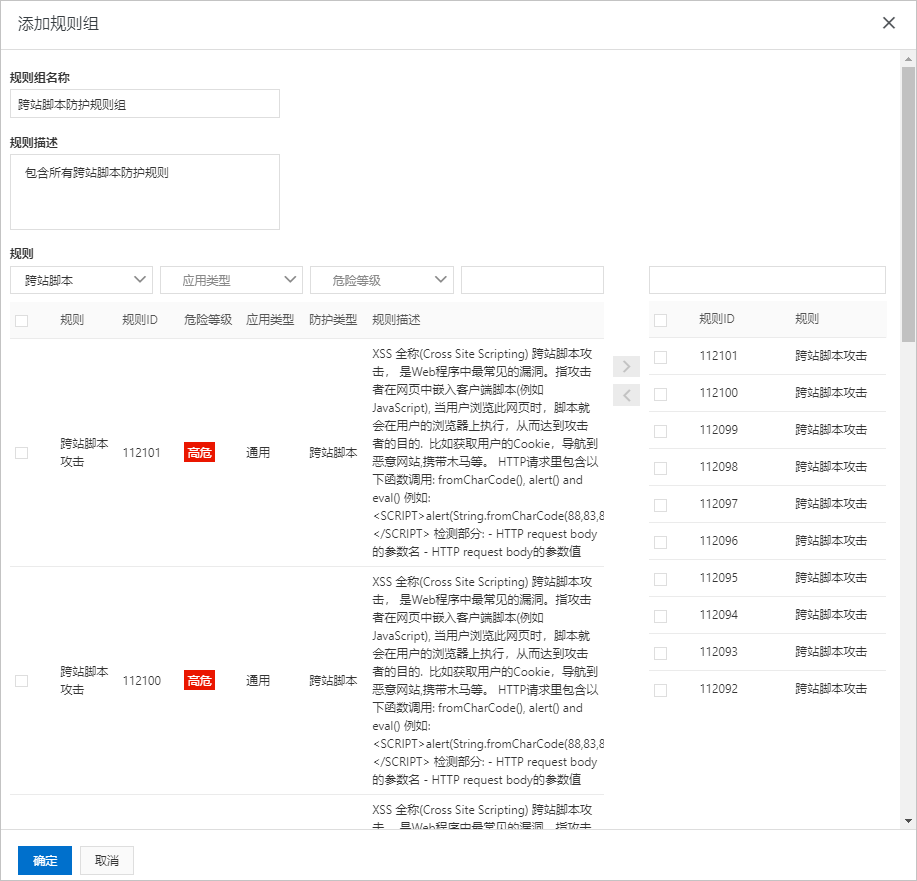Cancel with the 取消 button

[x=107, y=861]
